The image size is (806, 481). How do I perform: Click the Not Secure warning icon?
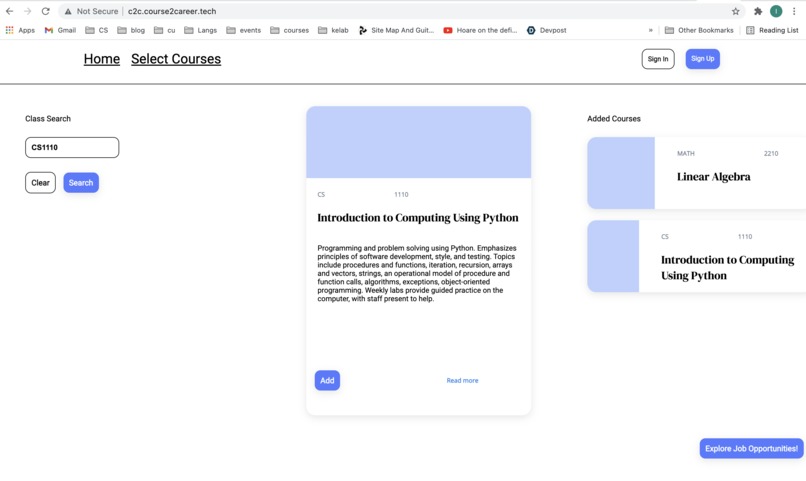pos(68,11)
